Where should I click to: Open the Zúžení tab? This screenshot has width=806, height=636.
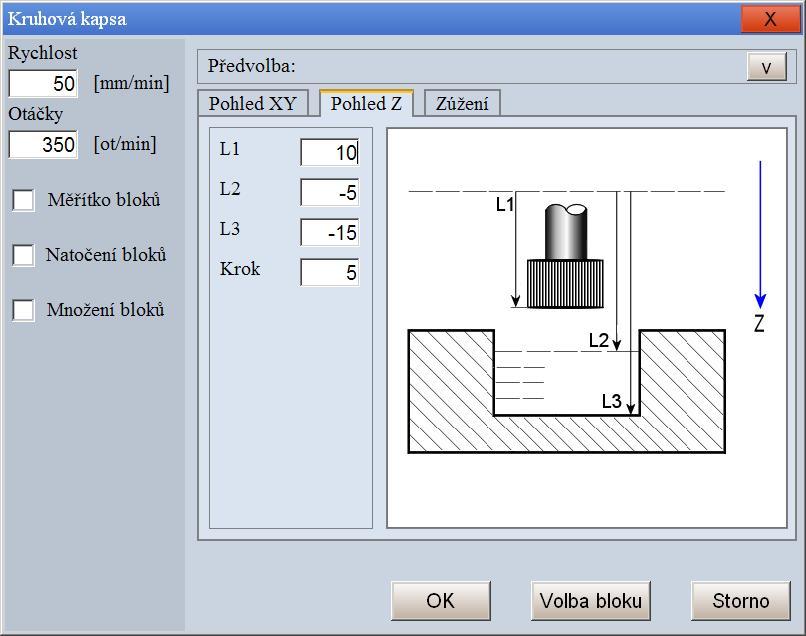pyautogui.click(x=462, y=103)
